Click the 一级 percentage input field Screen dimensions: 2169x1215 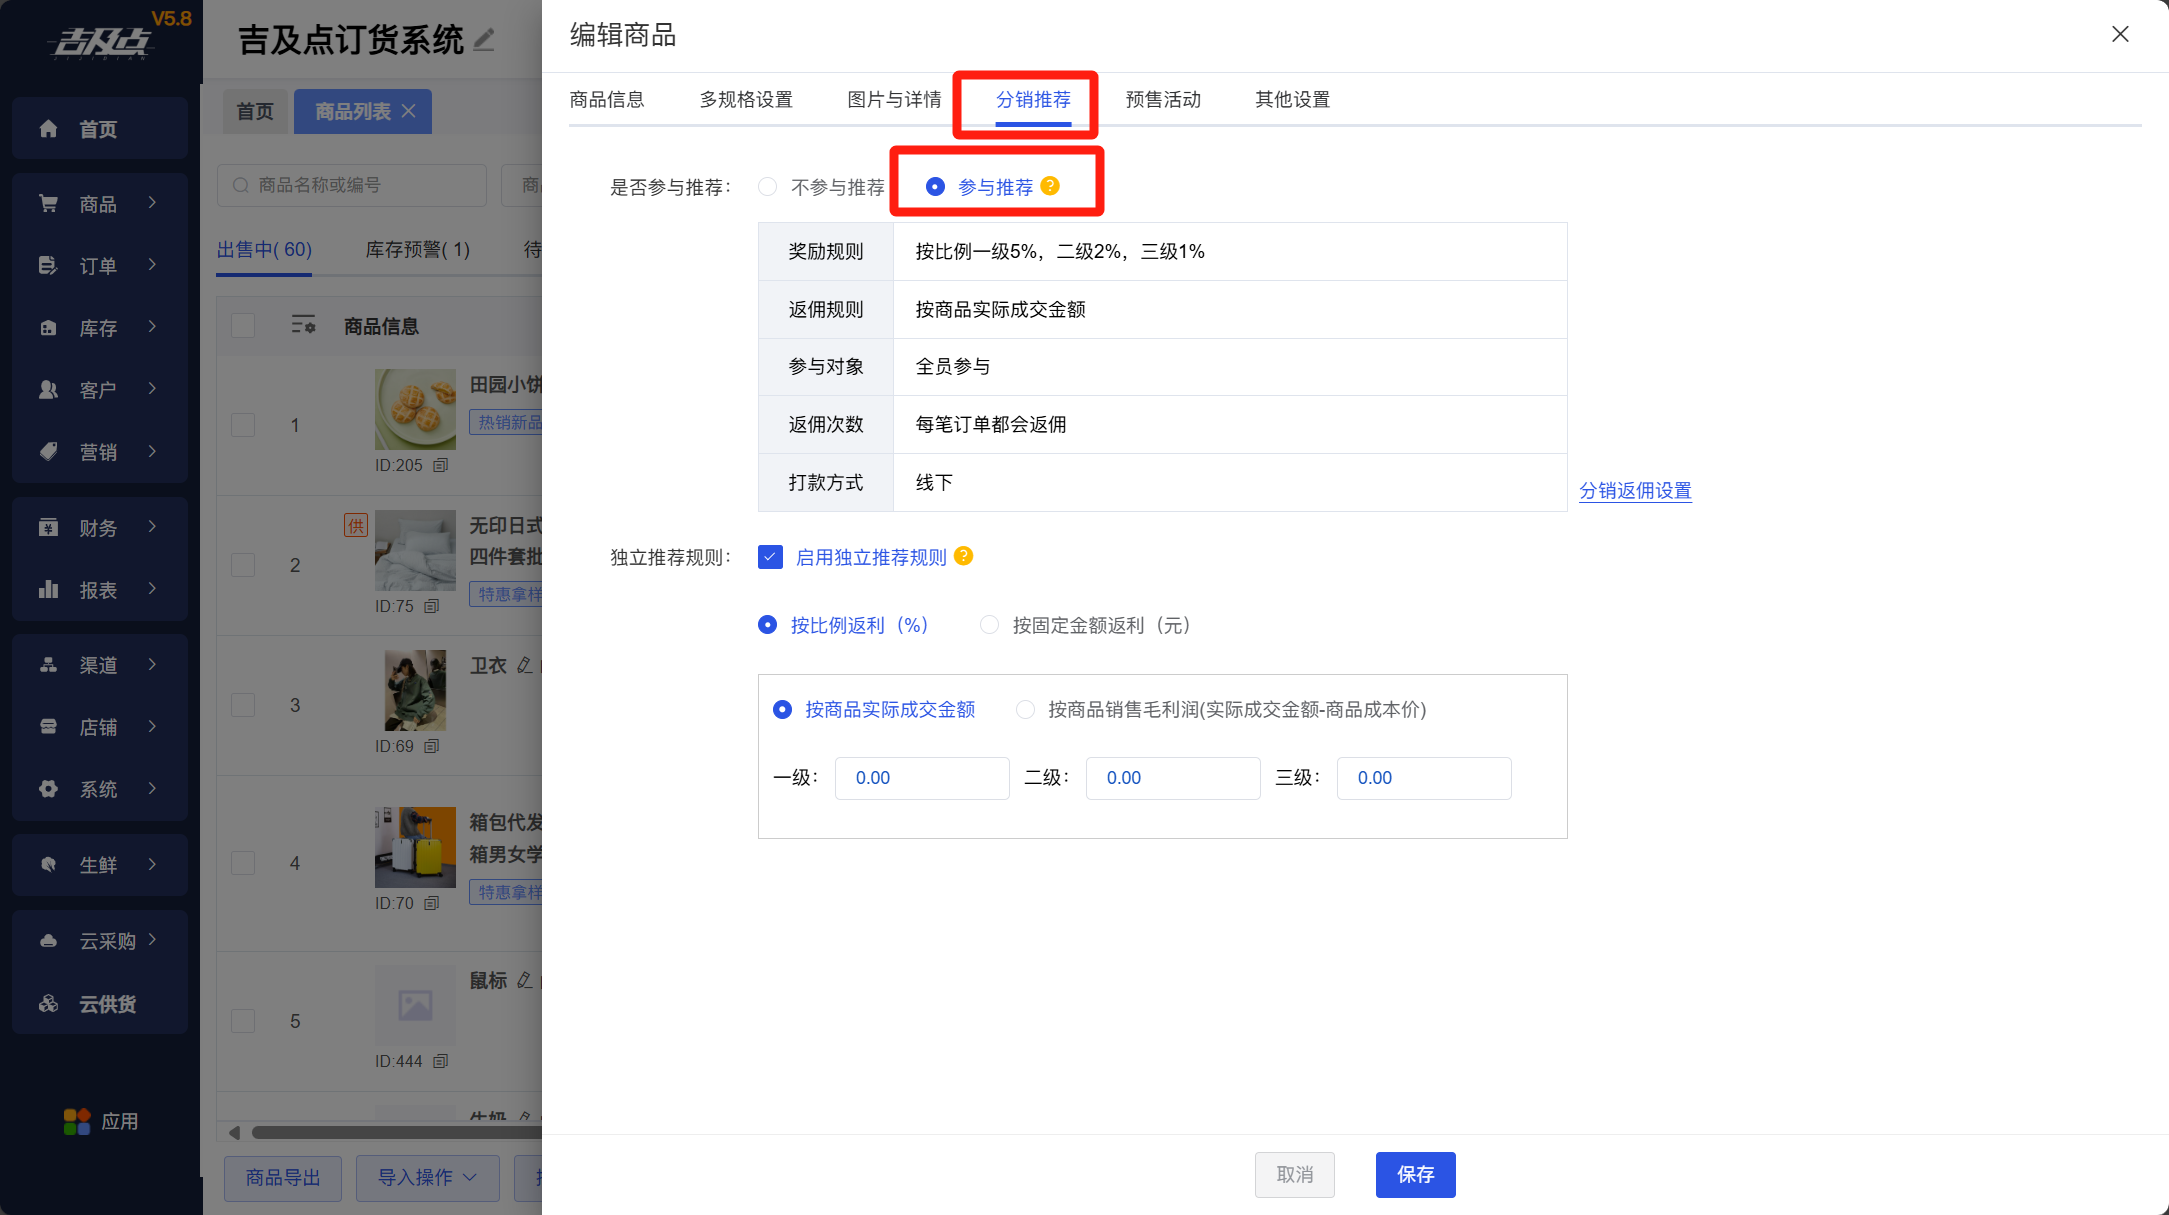click(921, 778)
